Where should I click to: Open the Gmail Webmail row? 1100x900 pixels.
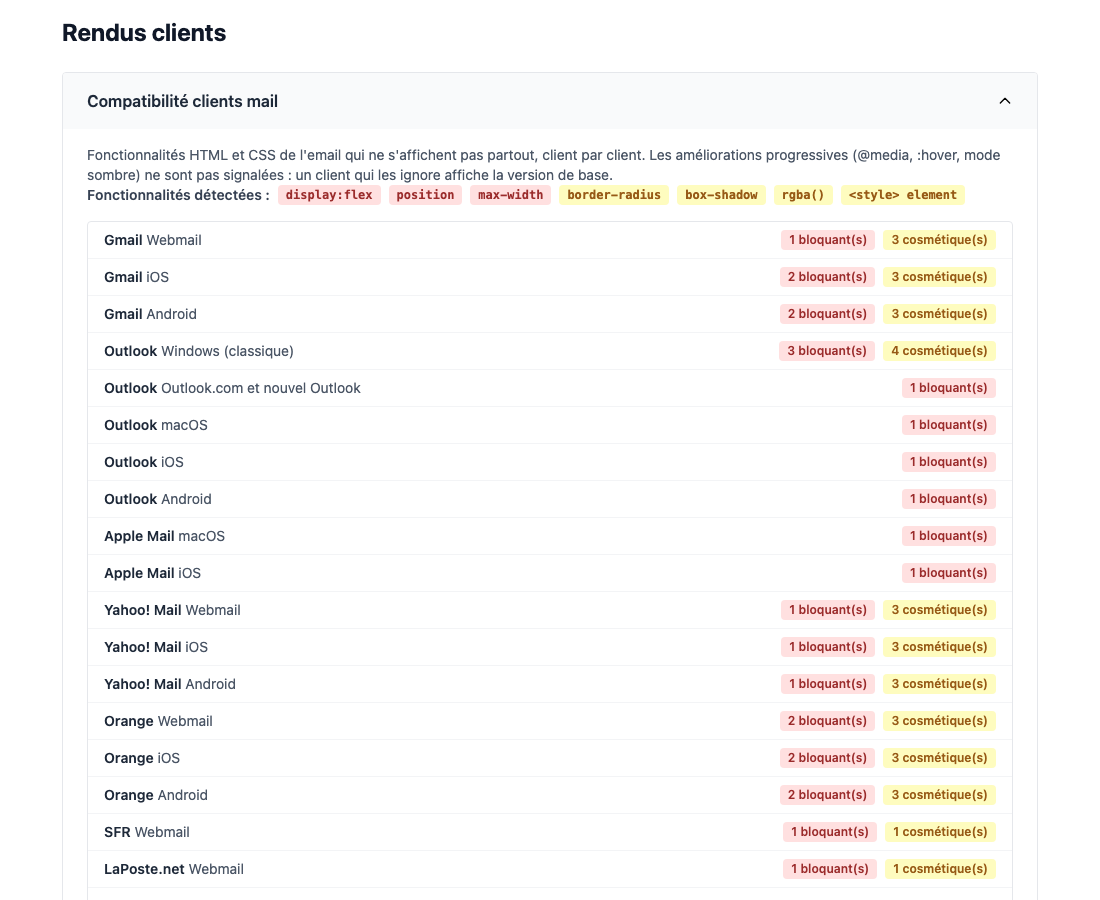(549, 241)
